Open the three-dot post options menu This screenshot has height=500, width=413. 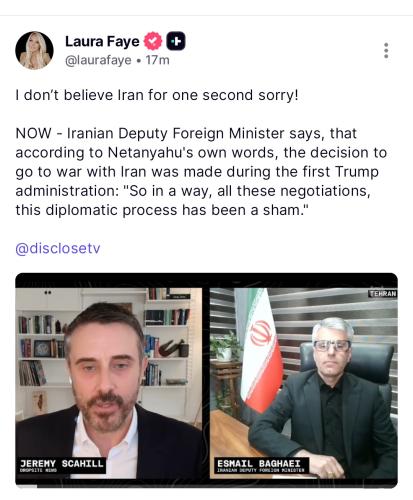coord(386,50)
